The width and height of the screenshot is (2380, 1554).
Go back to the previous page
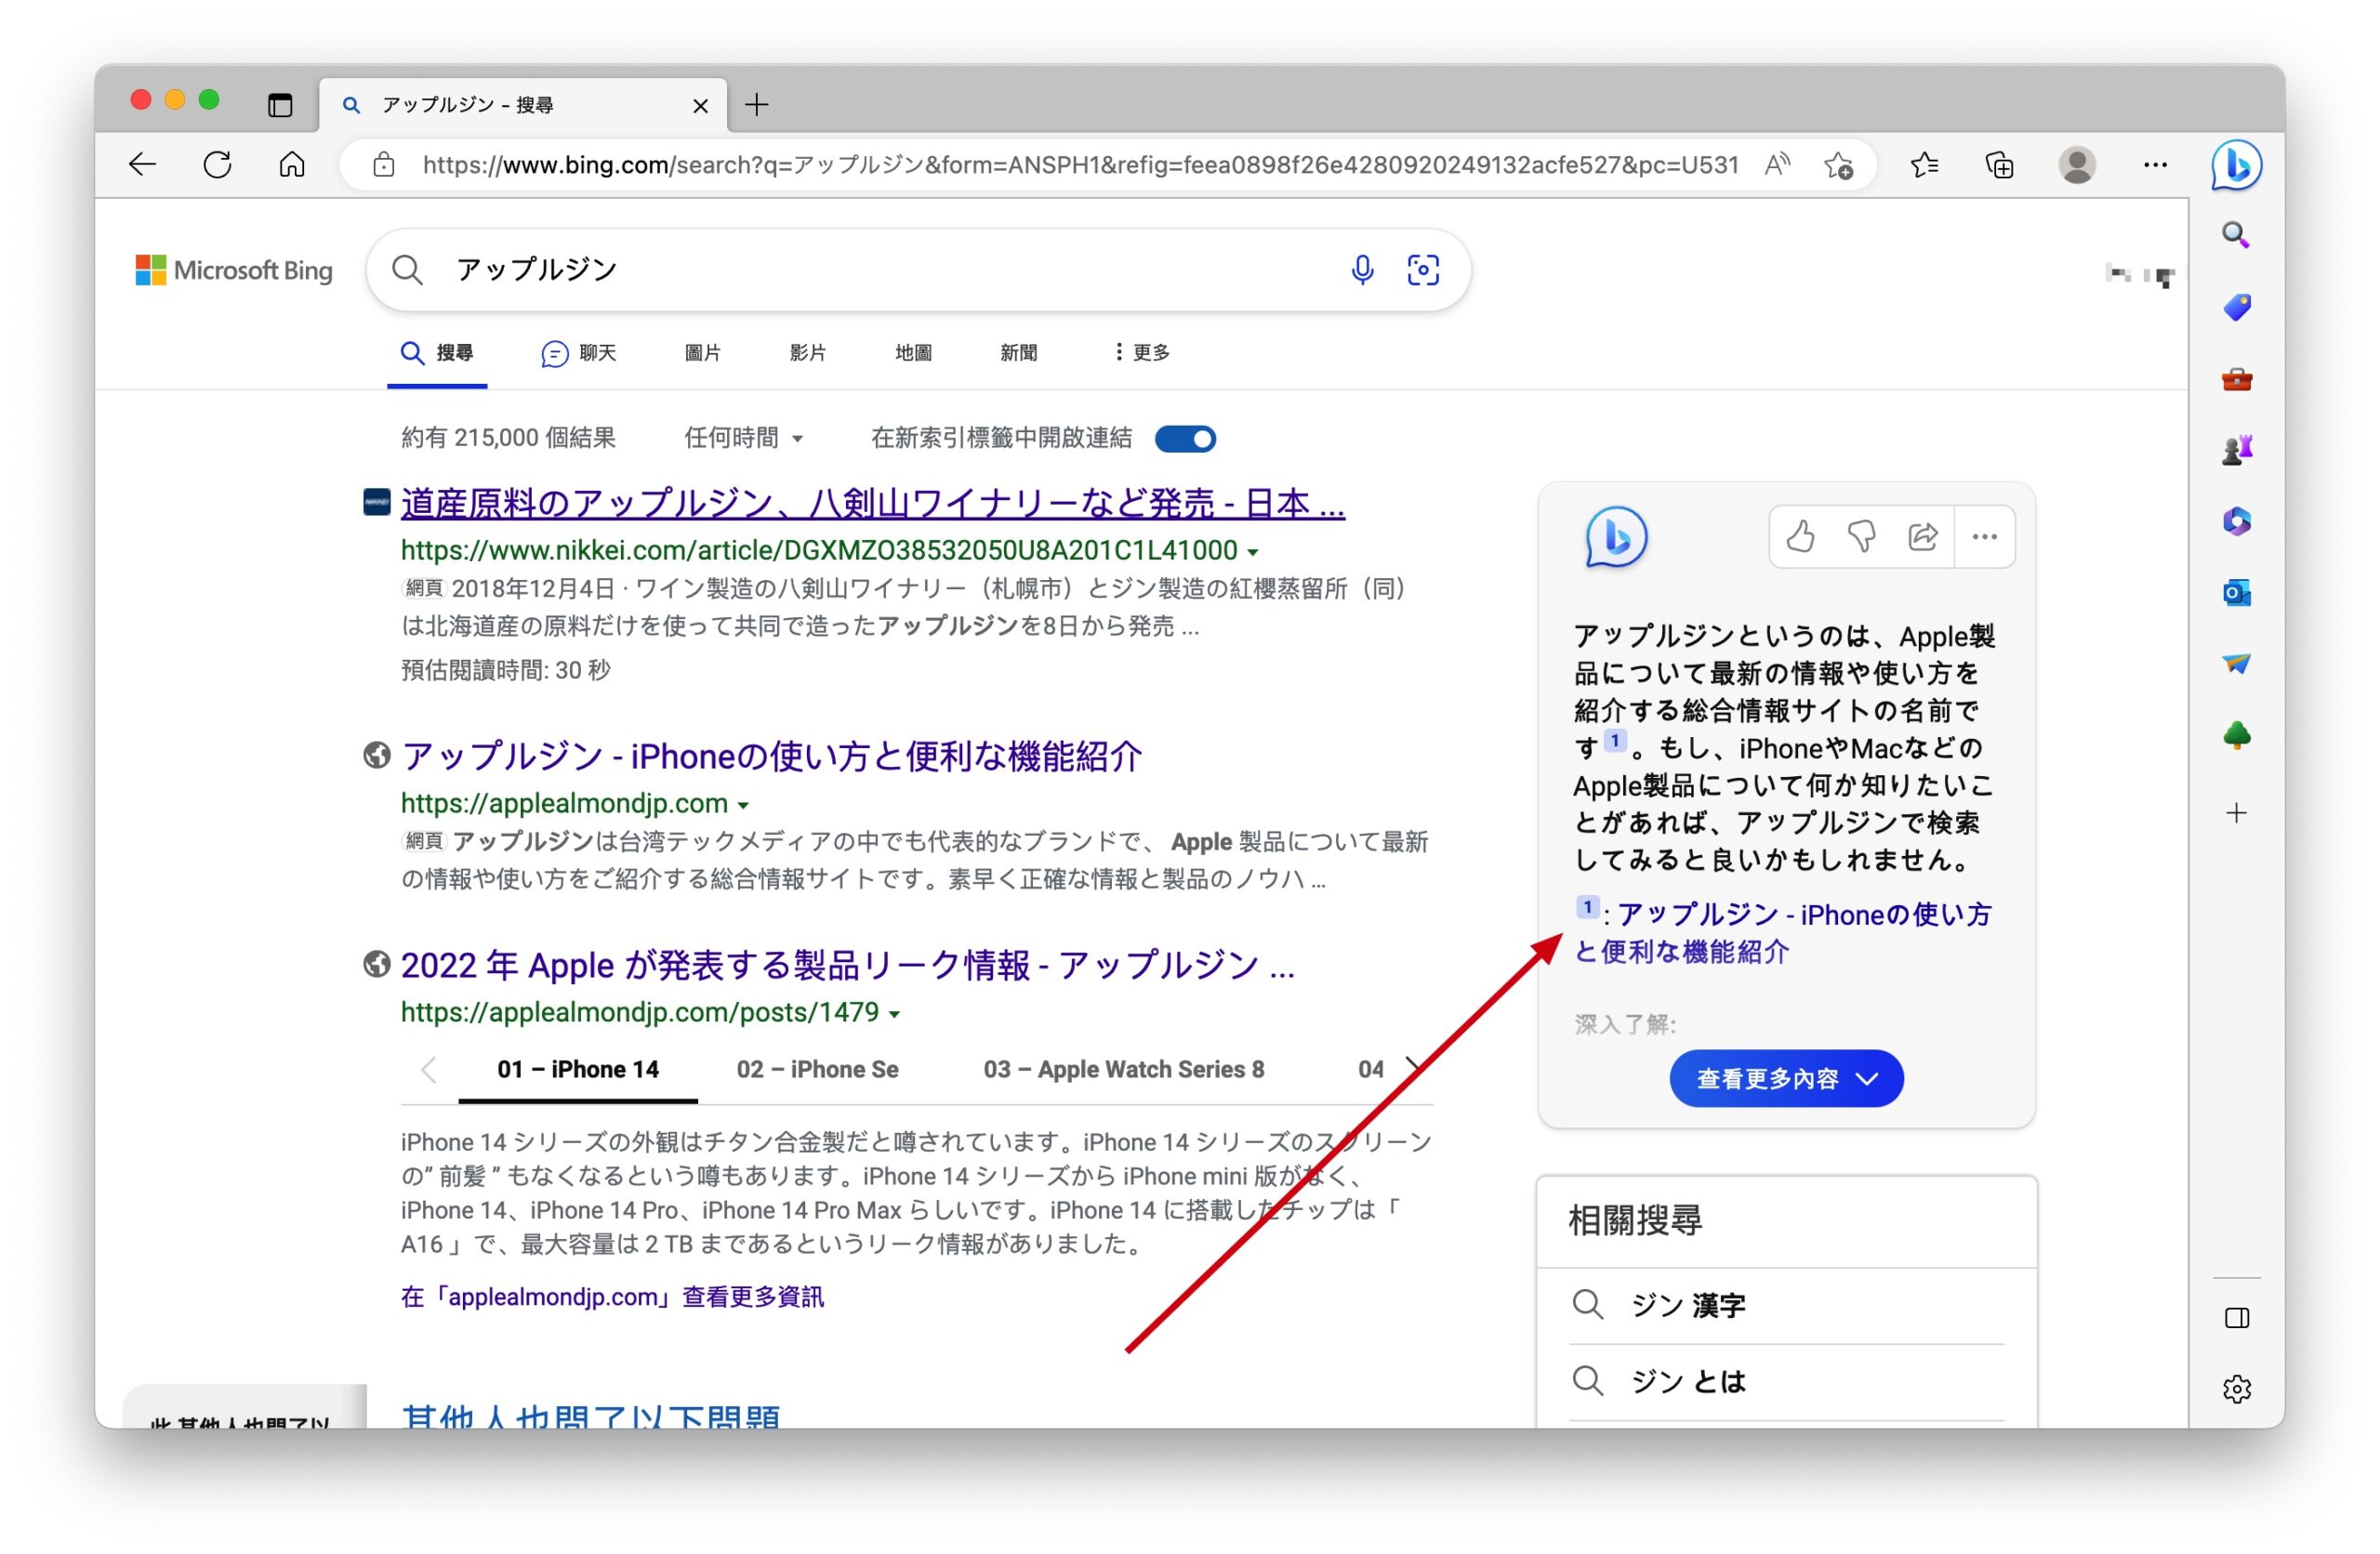click(x=143, y=165)
